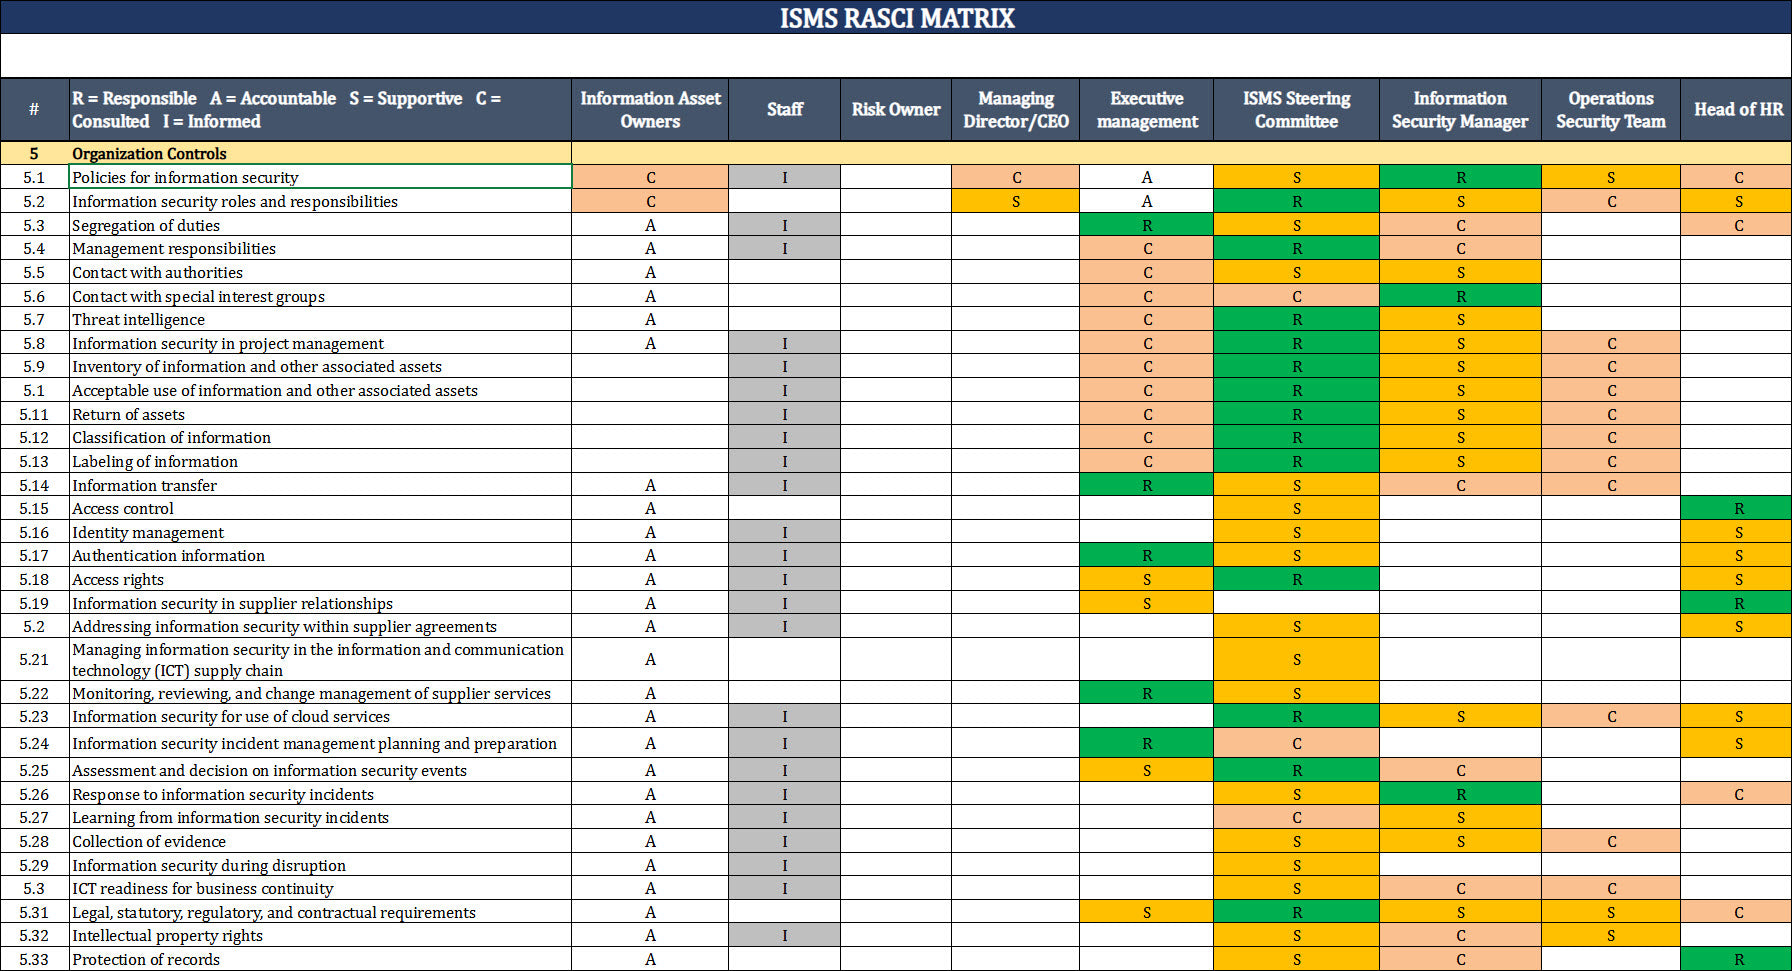Click the RASCI legend header cell
Screen dimensions: 1792x971
point(320,110)
